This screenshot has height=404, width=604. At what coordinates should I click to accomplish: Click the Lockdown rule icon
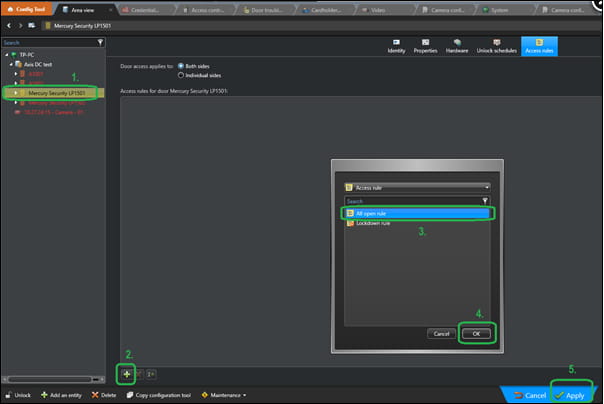coord(350,223)
